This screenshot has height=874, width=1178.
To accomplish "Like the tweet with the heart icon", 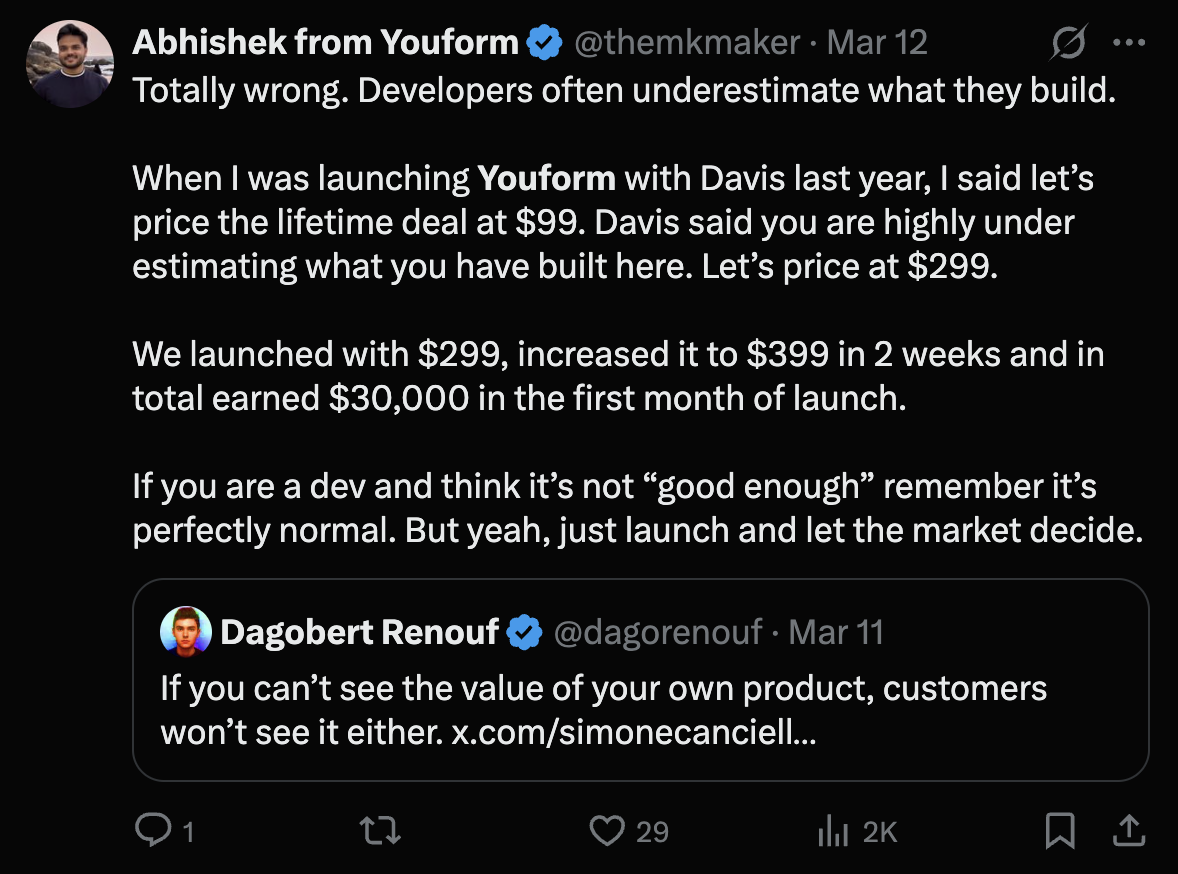I will pos(606,830).
